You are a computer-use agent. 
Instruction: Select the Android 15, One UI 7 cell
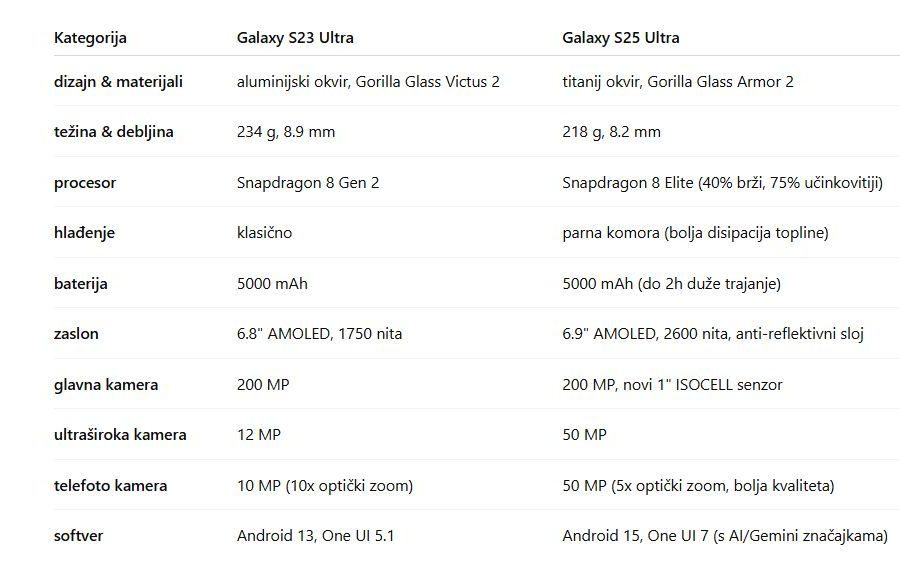pyautogui.click(x=725, y=535)
